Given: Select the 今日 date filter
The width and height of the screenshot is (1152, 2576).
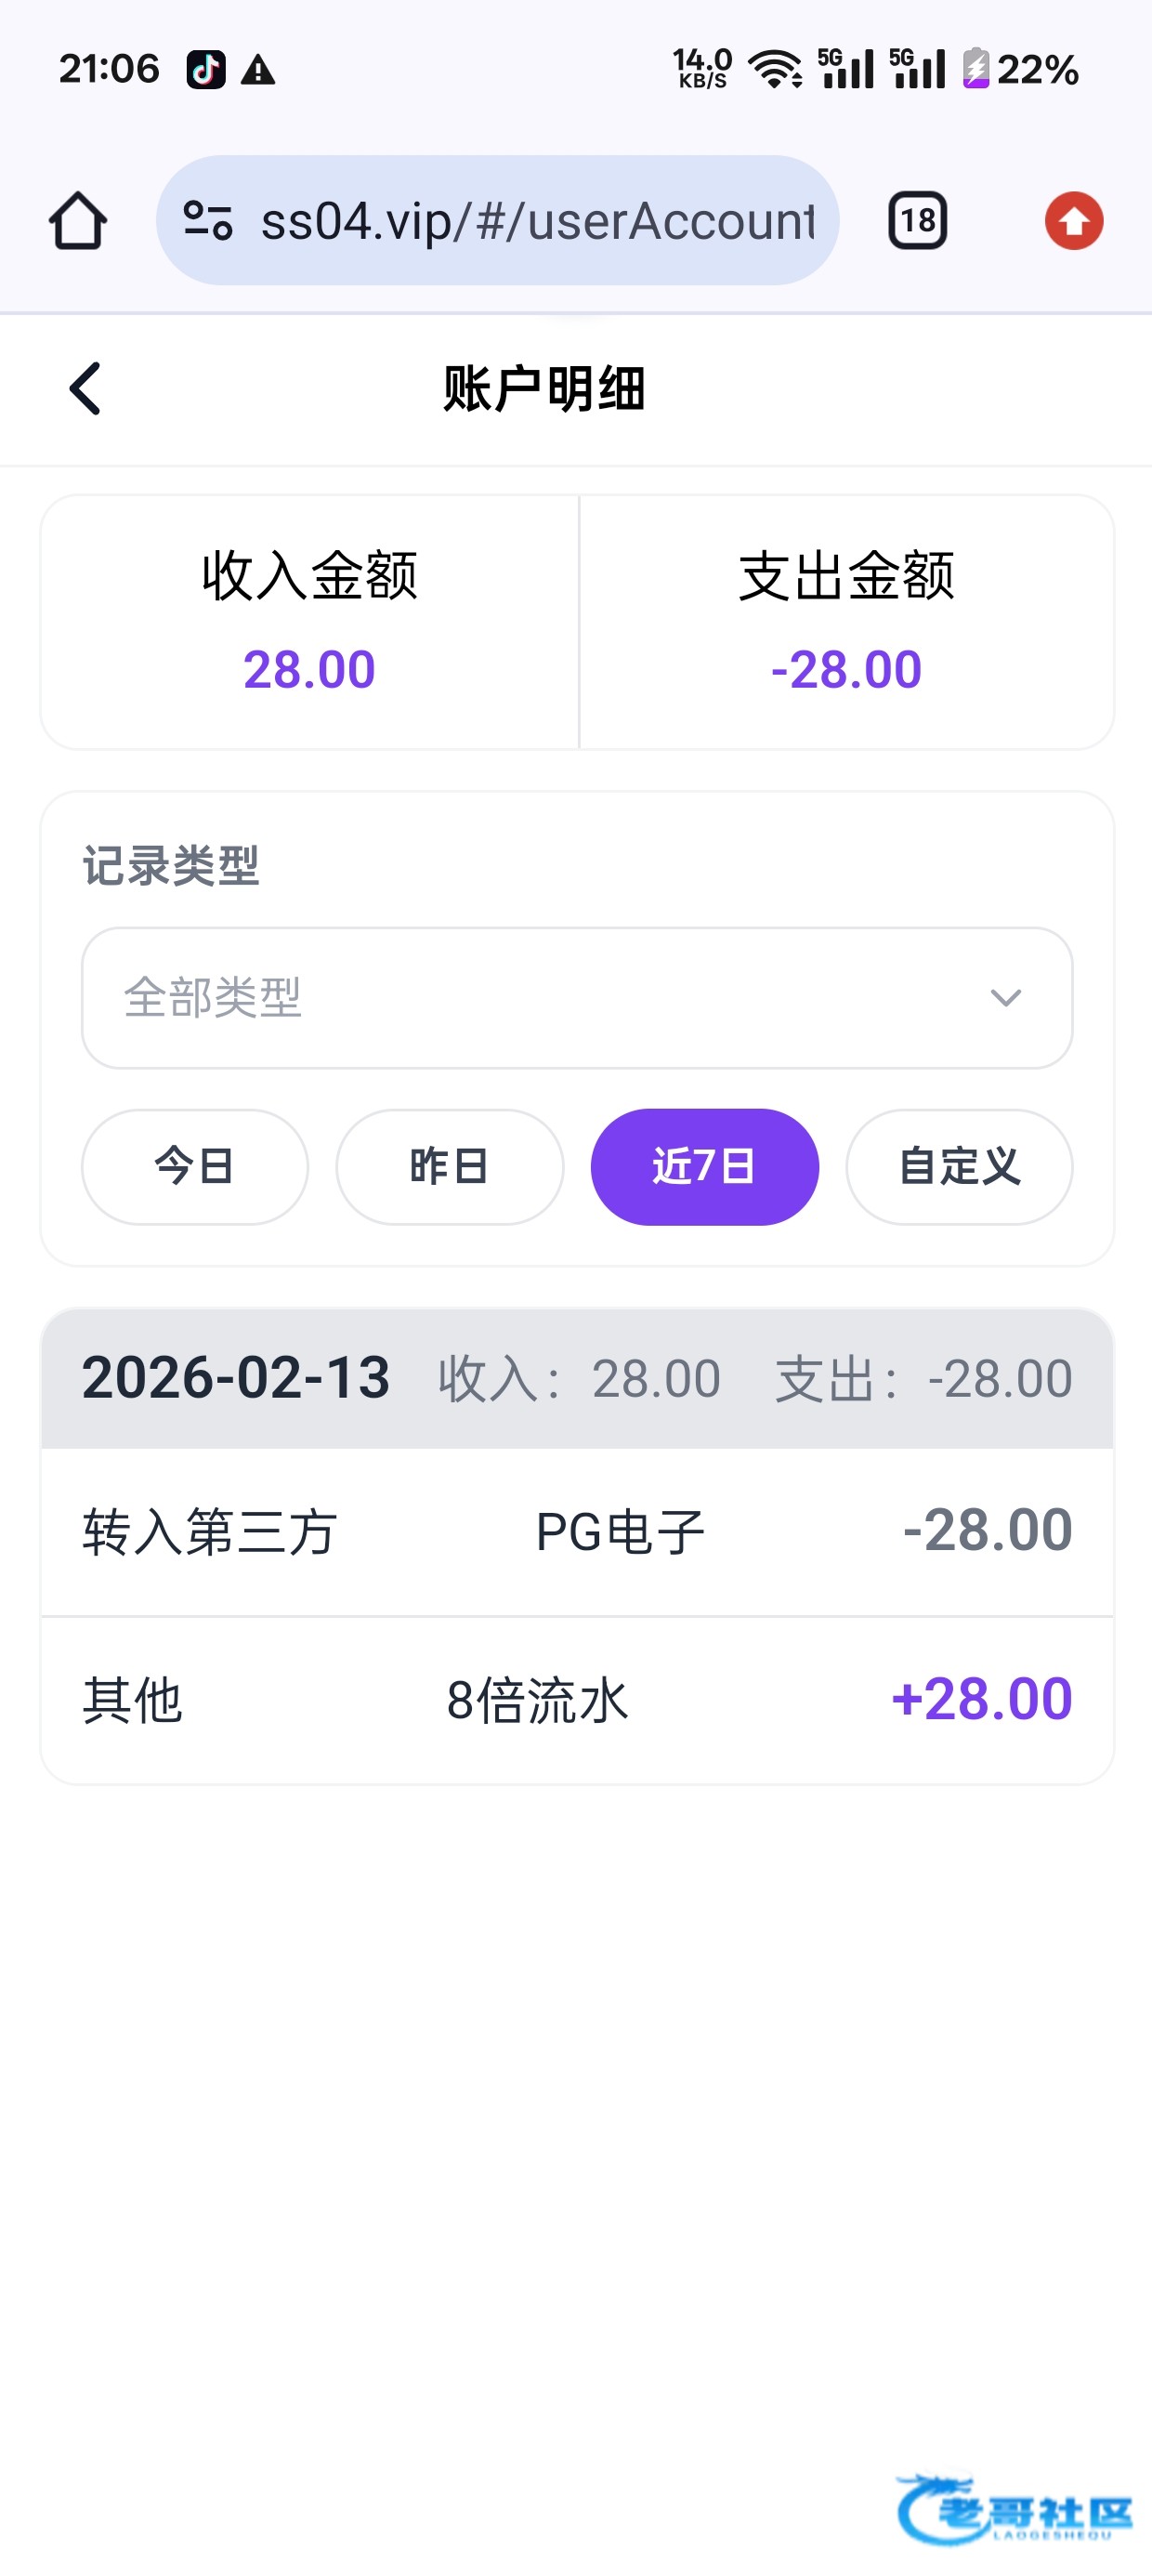Looking at the screenshot, I should pyautogui.click(x=195, y=1166).
